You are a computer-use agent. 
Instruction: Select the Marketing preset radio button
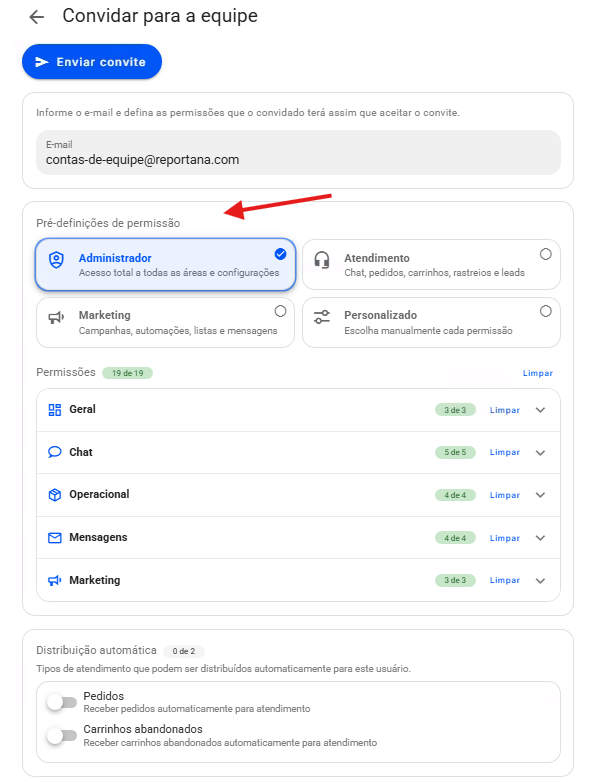[x=280, y=311]
